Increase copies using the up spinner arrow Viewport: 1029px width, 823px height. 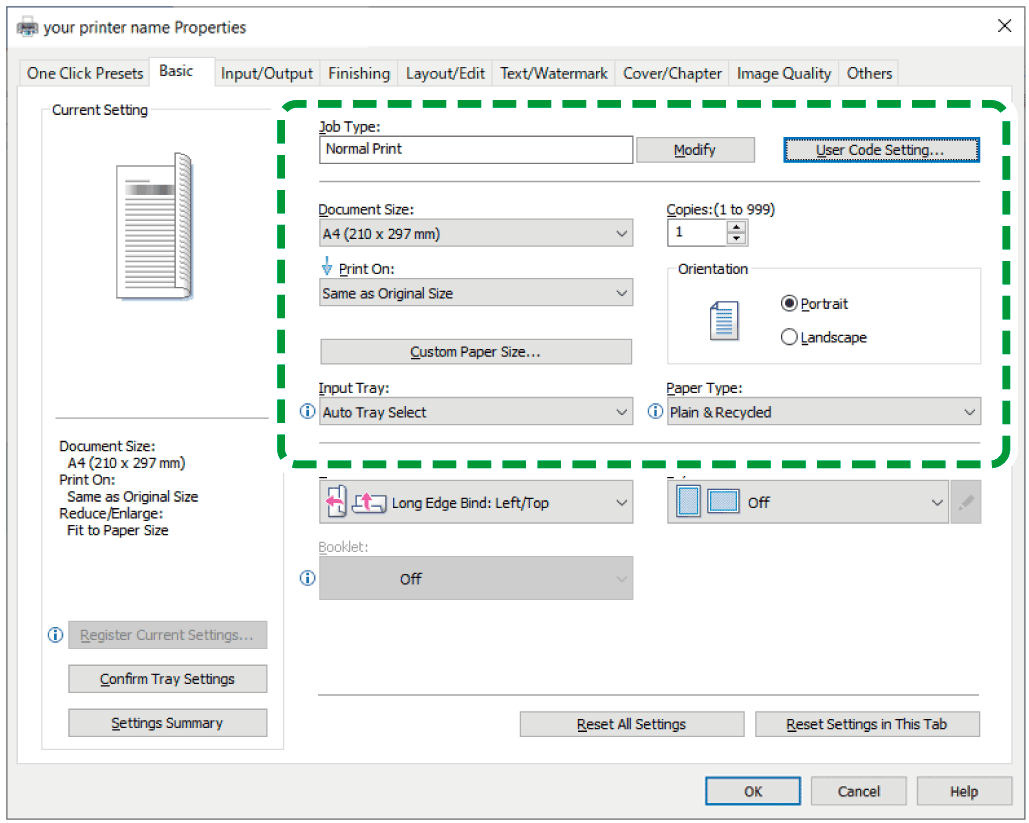pos(737,227)
